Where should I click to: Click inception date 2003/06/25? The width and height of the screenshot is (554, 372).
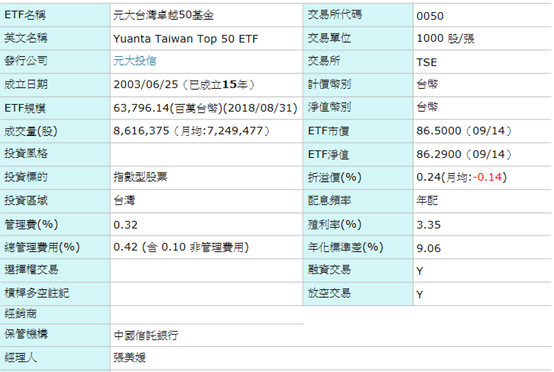coord(146,84)
